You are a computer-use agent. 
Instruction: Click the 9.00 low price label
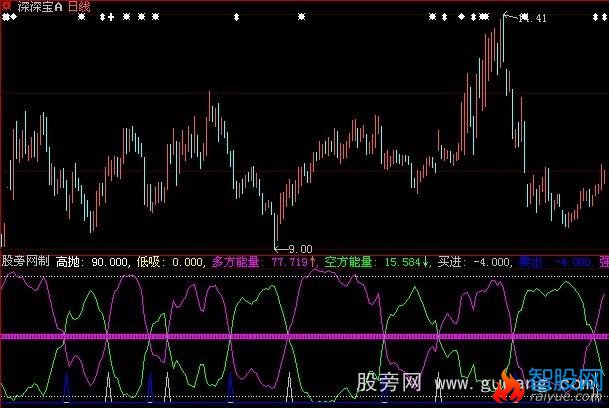tap(299, 249)
